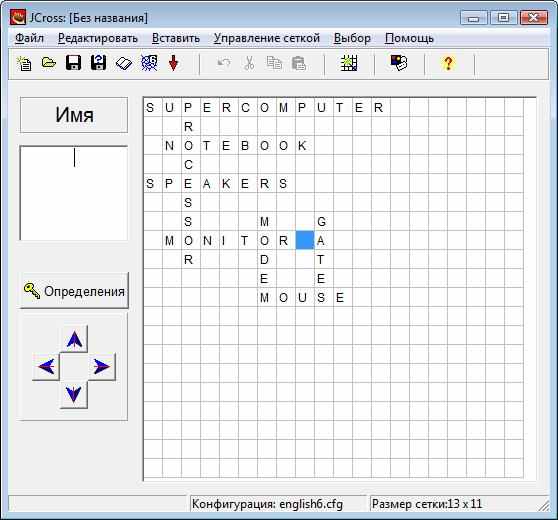Open the Управление сеткой menu
558x520 pixels.
click(x=267, y=38)
